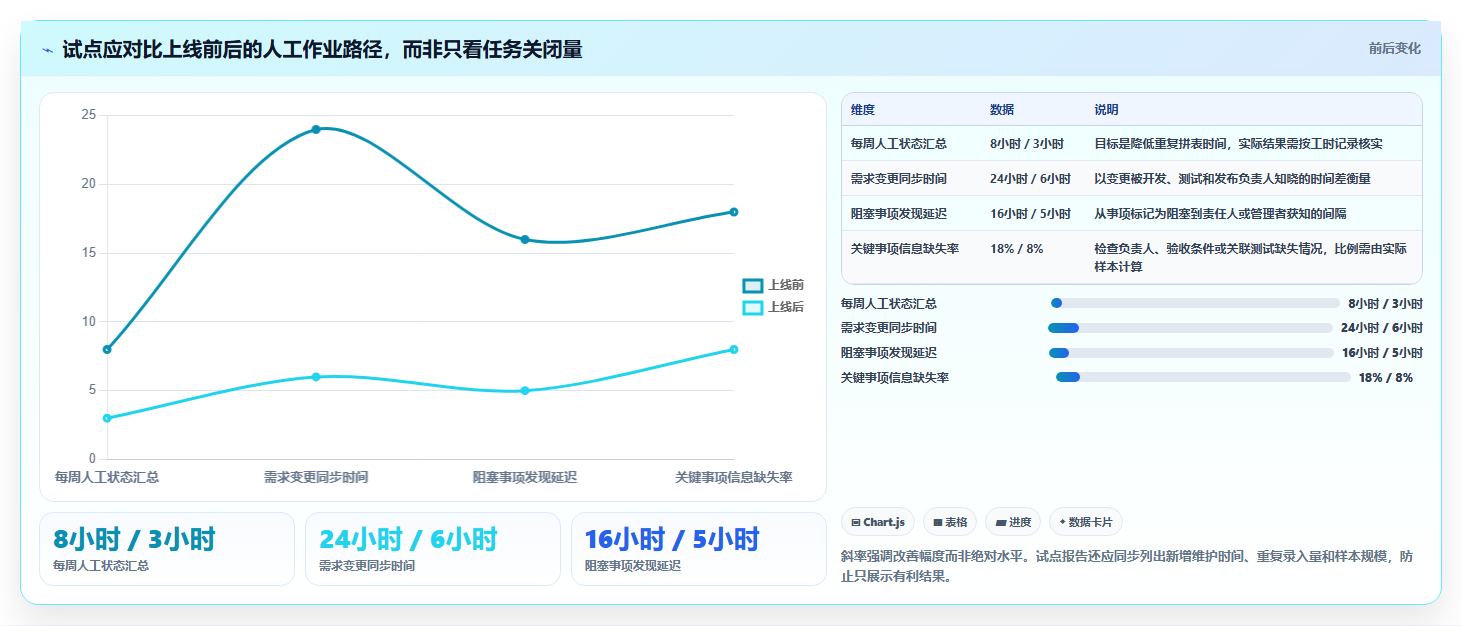Click the 关键事项信息缺失率 progress bar
Screen dimensions: 1462x626
[1203, 377]
